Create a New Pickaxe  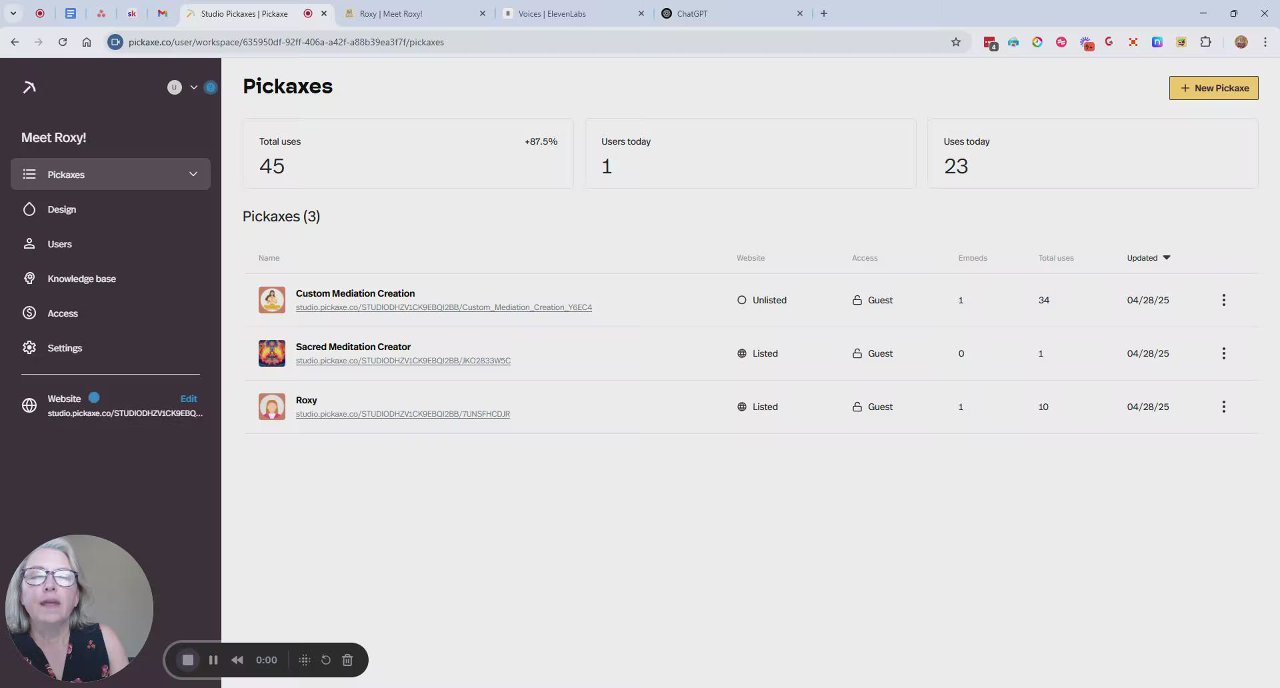click(1213, 88)
